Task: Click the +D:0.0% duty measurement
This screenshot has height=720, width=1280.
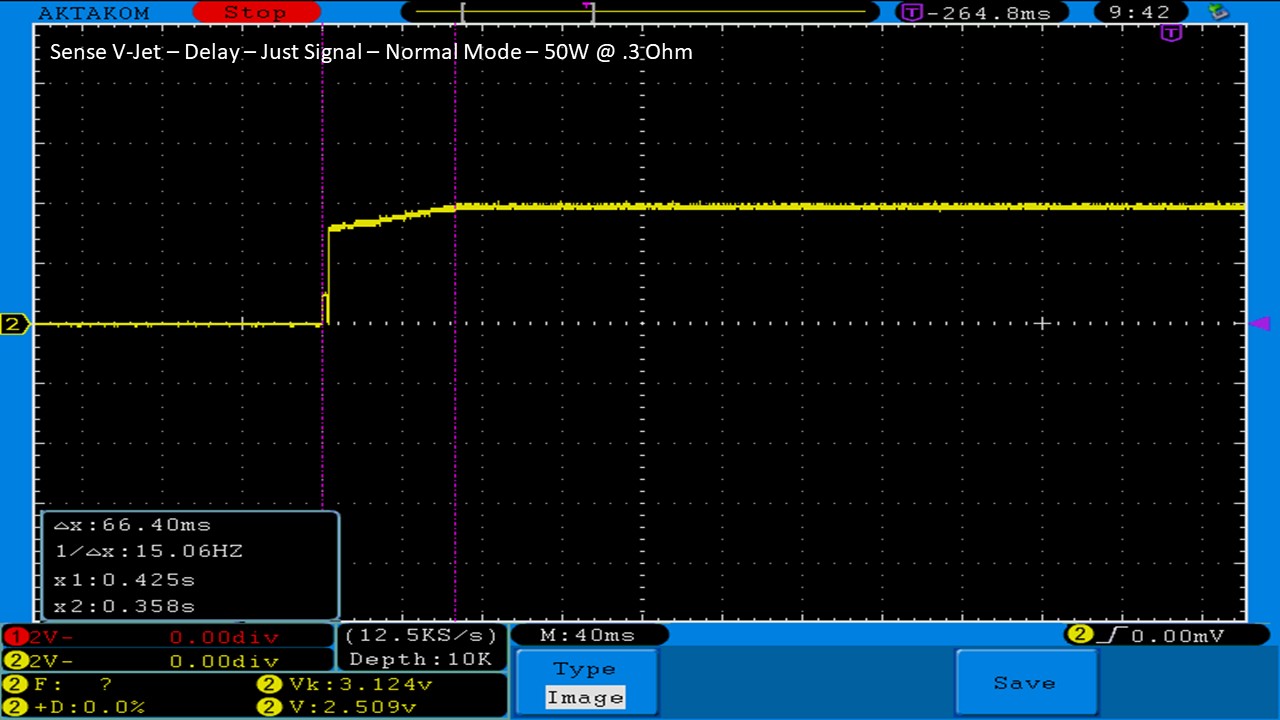Action: pos(77,707)
